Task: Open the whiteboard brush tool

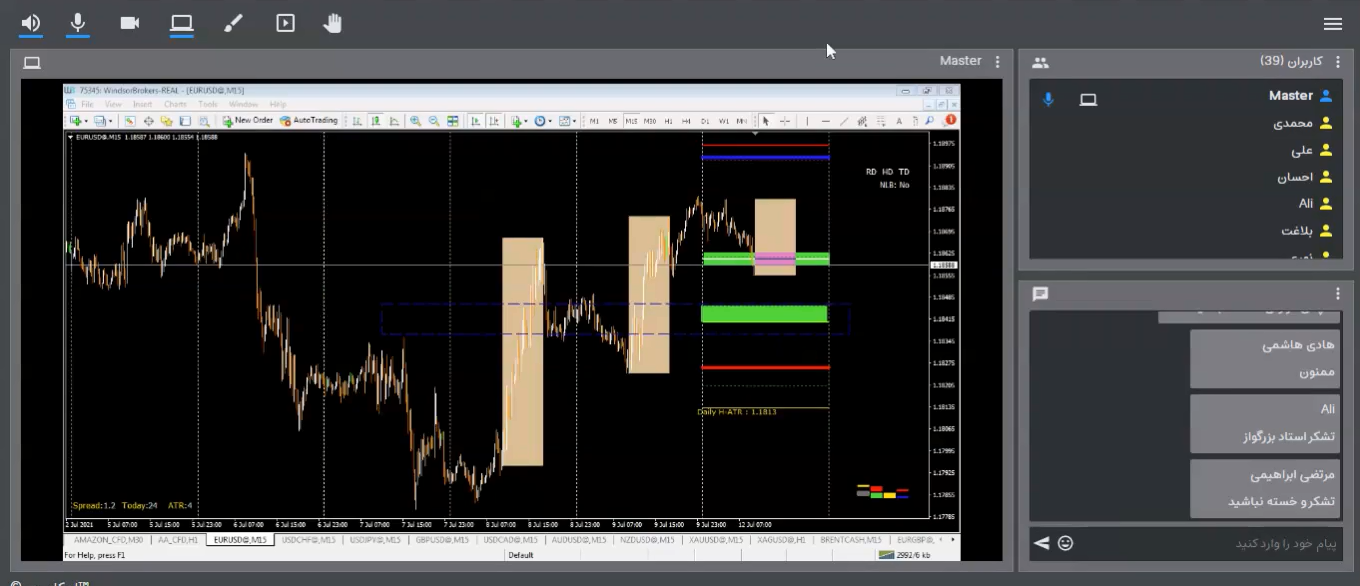Action: [233, 23]
